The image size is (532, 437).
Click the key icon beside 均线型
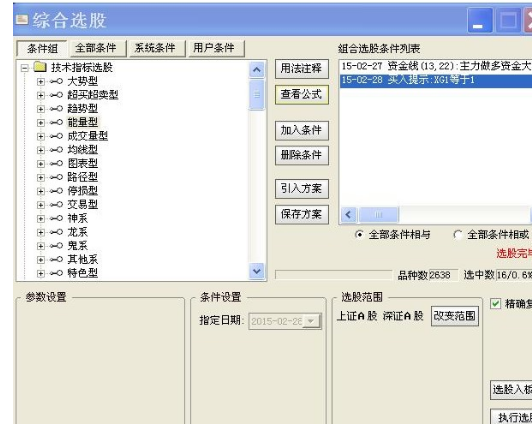pos(56,150)
